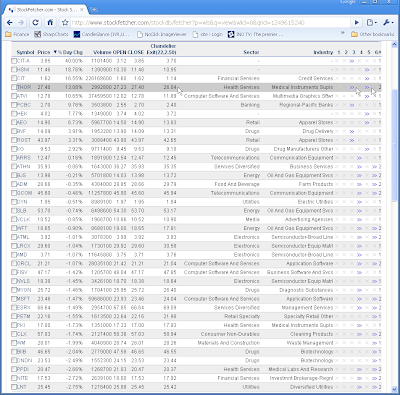Open the NITE symbol link
This screenshot has width=400, height=395.
coord(22,378)
